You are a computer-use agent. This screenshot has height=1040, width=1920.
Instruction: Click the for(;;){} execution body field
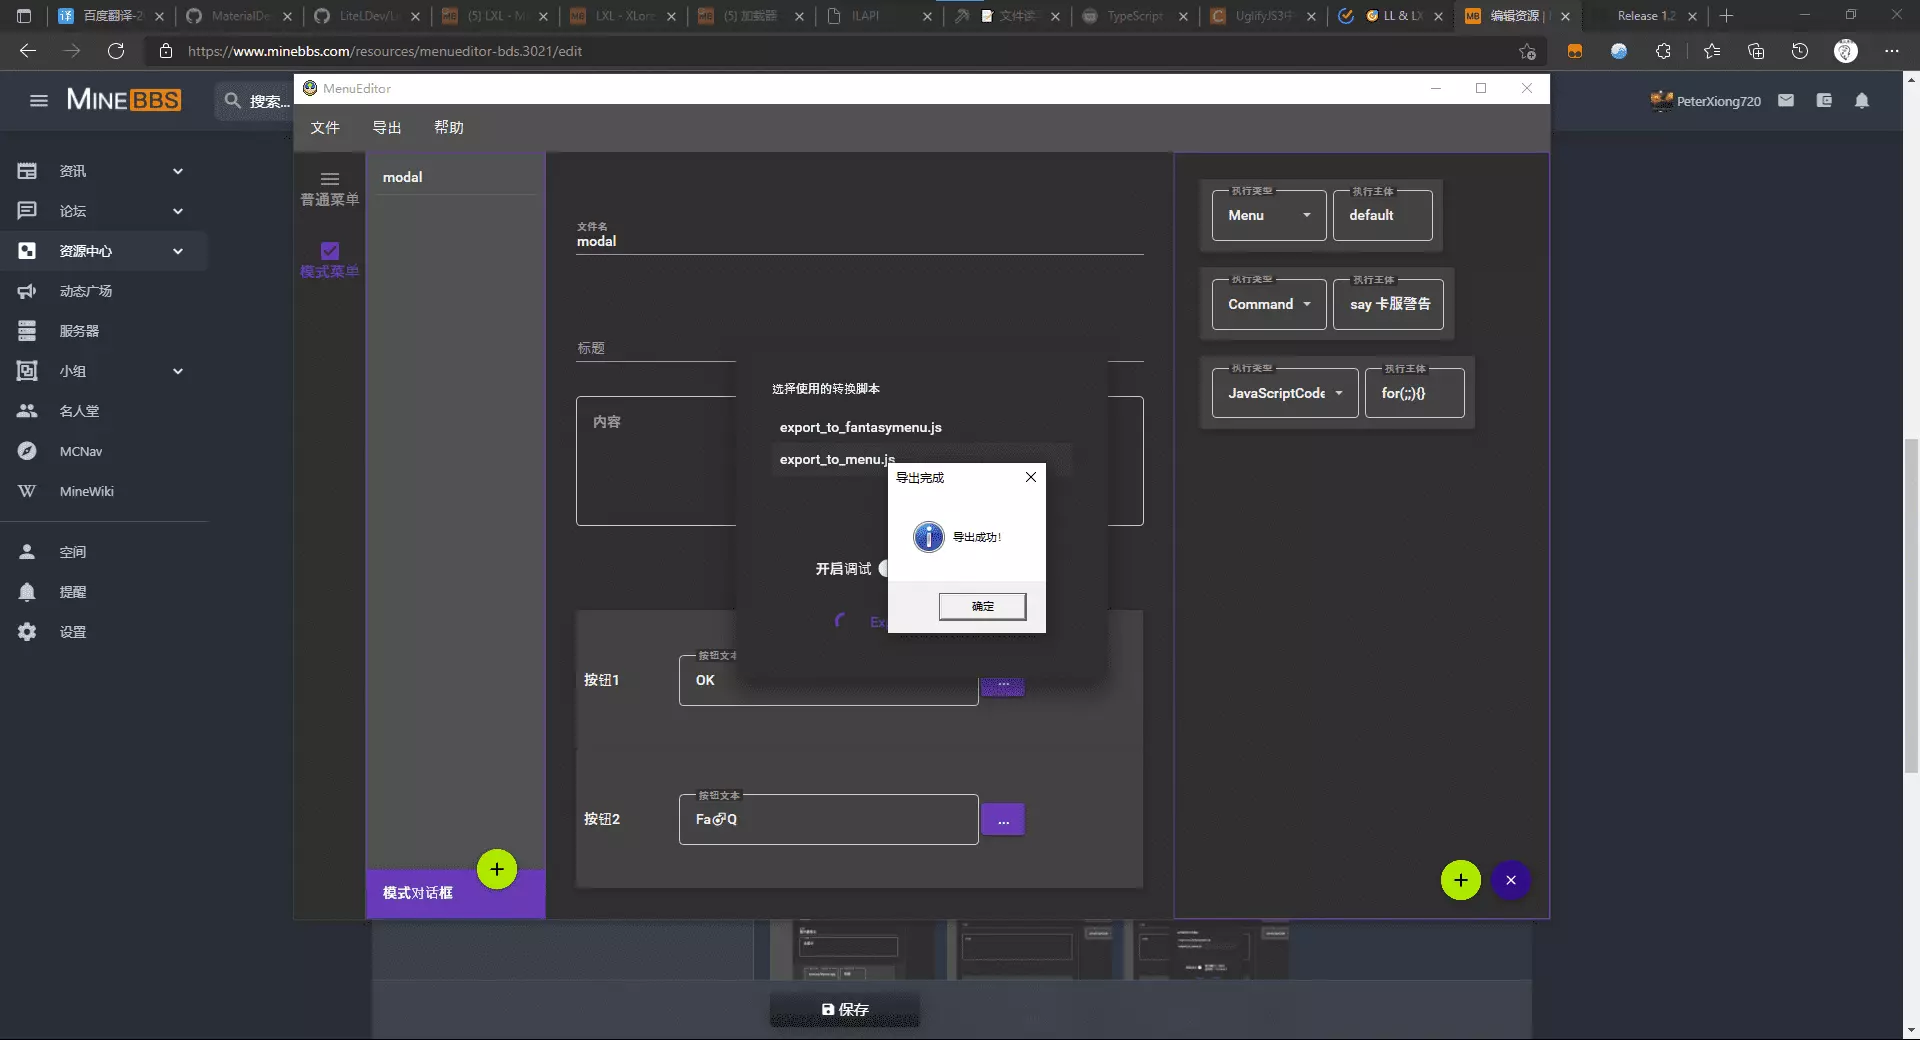point(1414,393)
